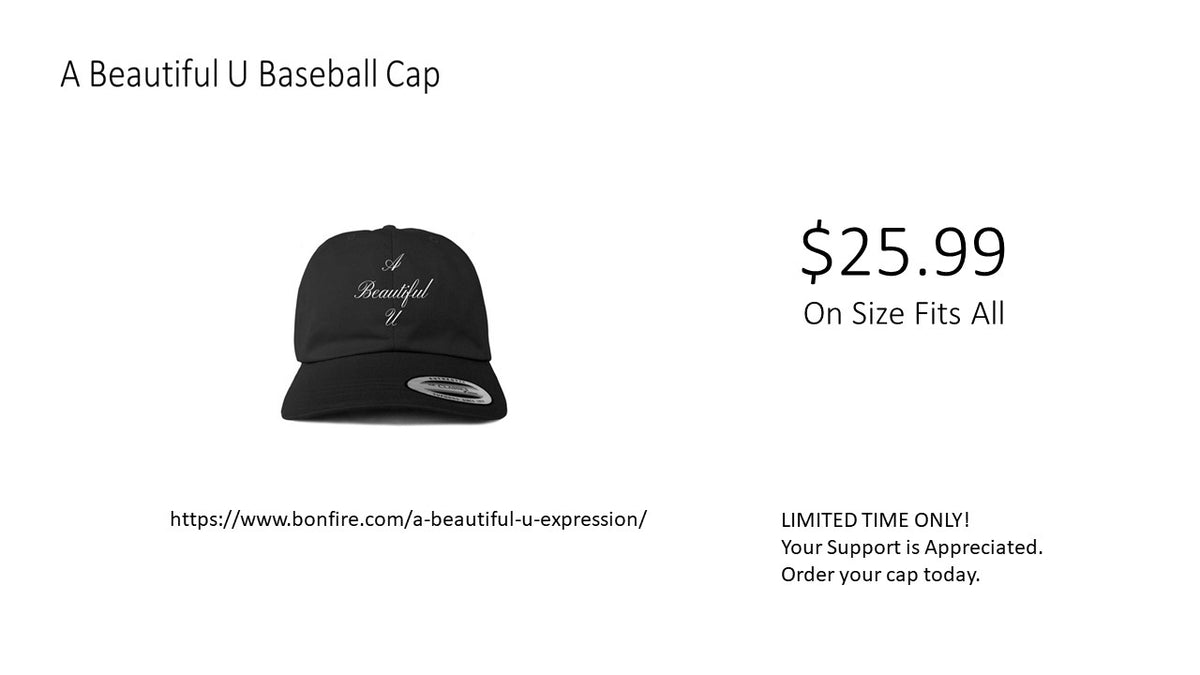Click the word 'Appreciated' in the support line
The image size is (1200, 675).
(x=982, y=549)
